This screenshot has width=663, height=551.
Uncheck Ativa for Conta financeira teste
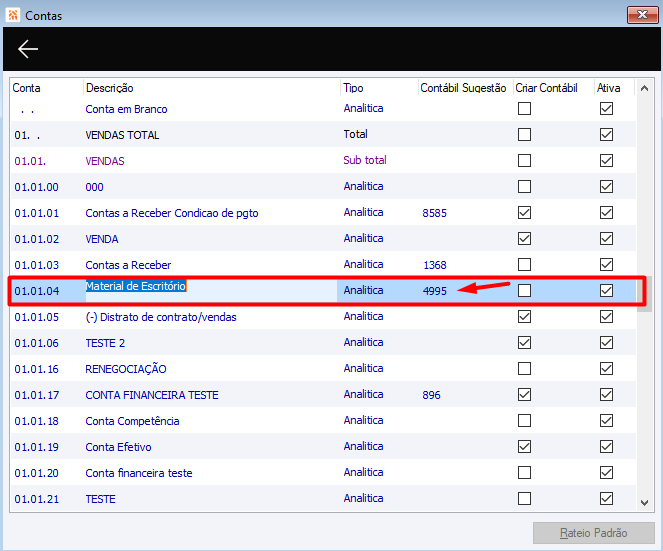coord(606,473)
